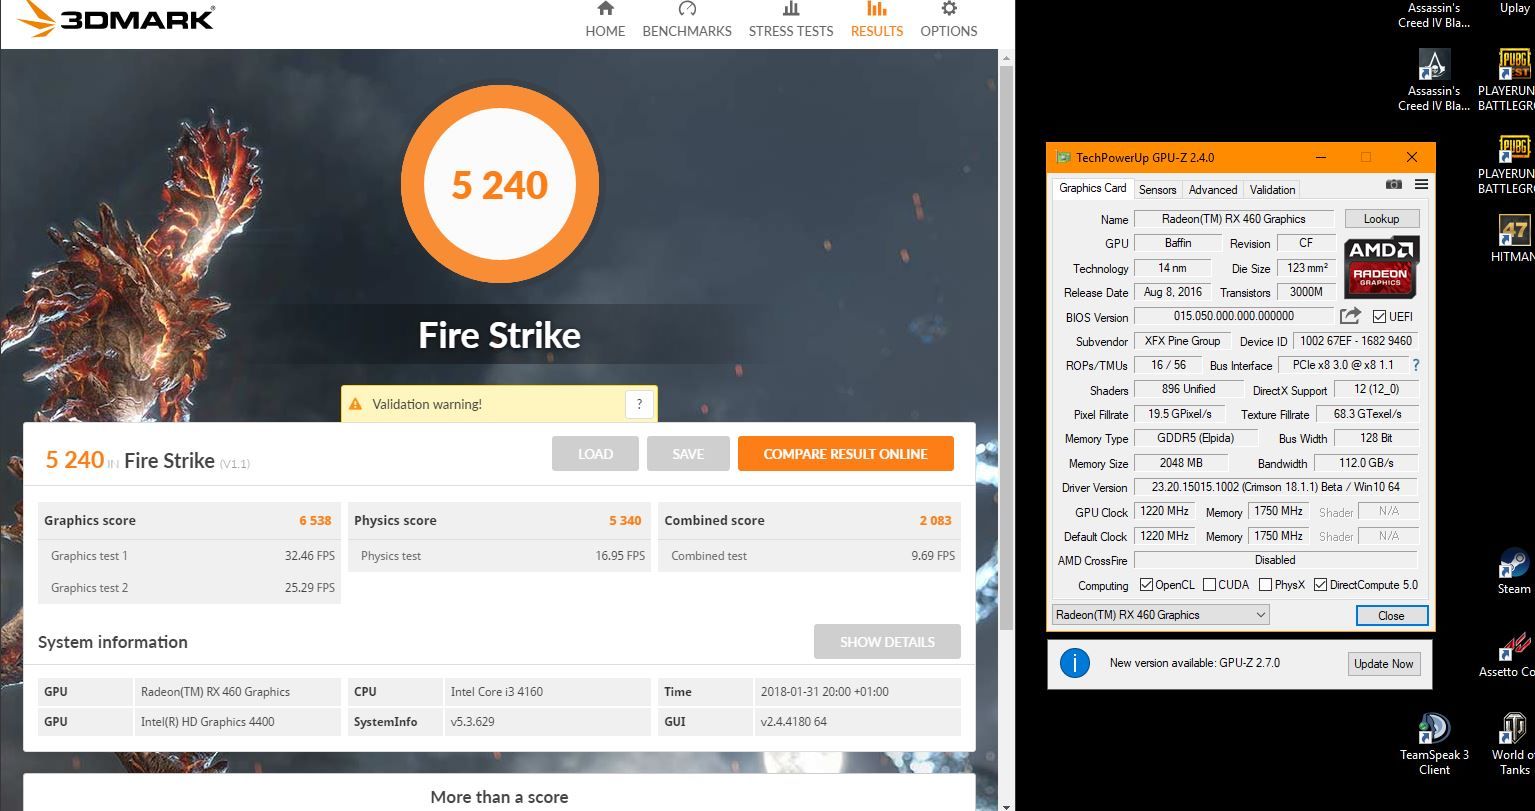This screenshot has width=1535, height=811.
Task: Open Steam desktop icon
Action: tap(1514, 572)
